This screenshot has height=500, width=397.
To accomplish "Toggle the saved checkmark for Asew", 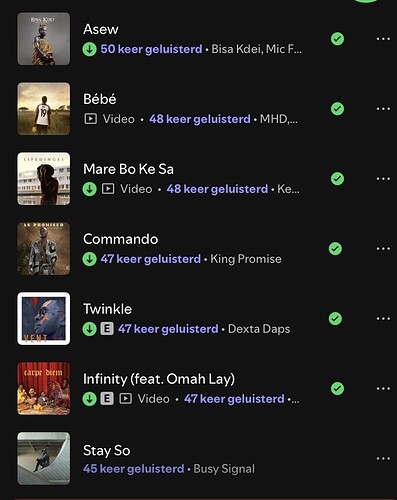I will pos(337,39).
